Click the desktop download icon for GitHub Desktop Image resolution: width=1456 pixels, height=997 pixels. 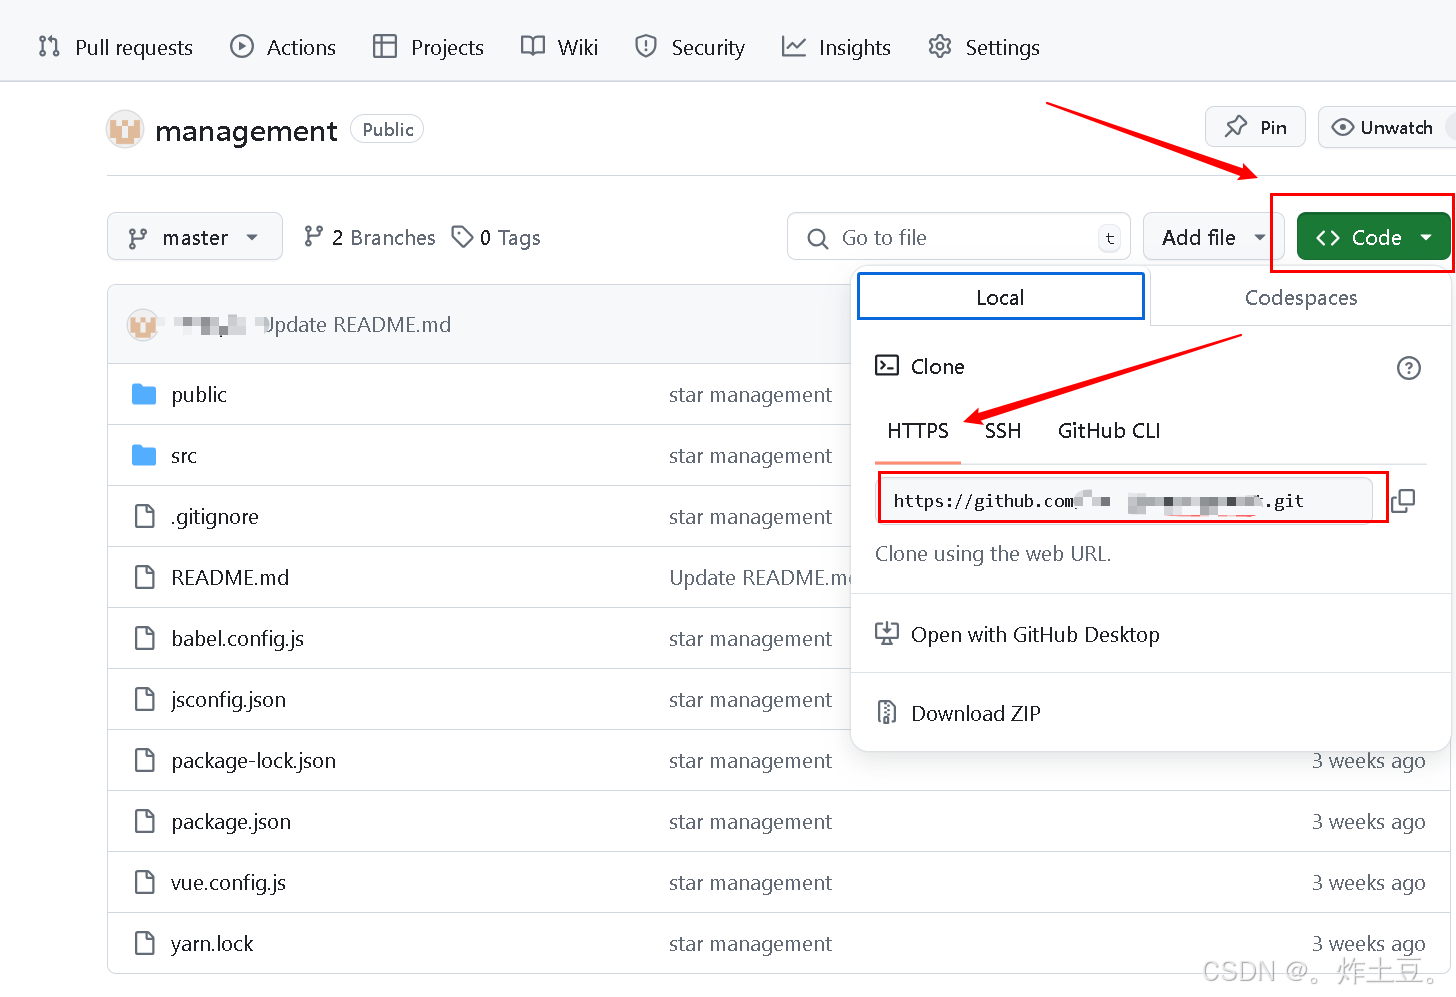886,633
